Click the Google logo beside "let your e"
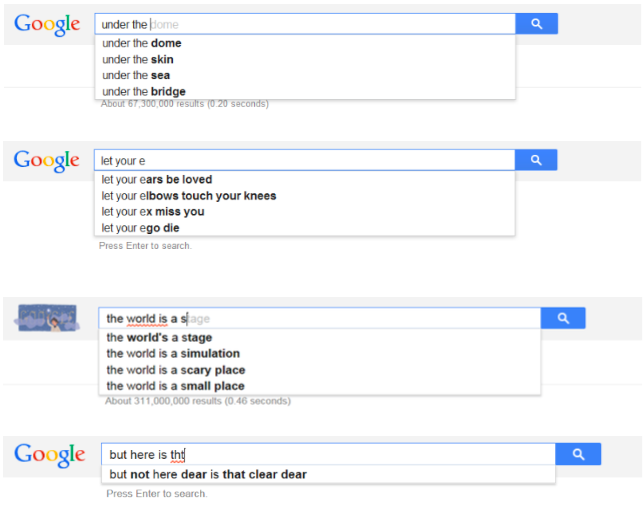Image resolution: width=643 pixels, height=506 pixels. tap(47, 160)
